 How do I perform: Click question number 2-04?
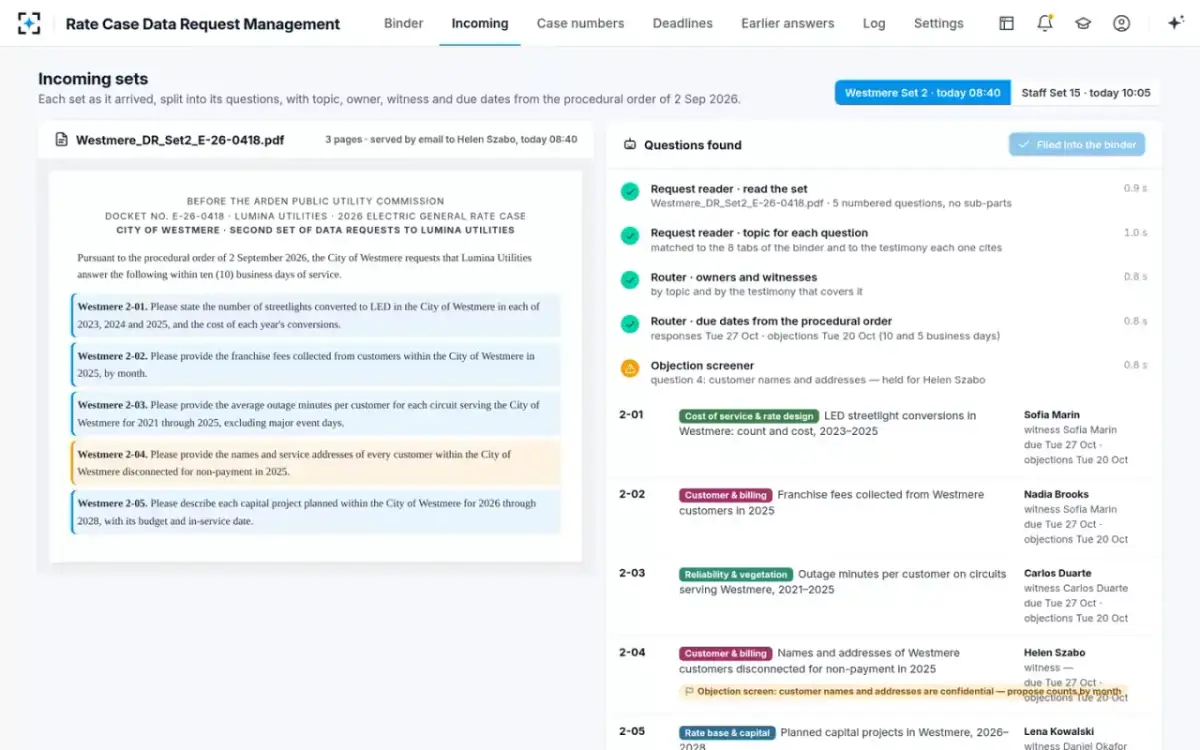pyautogui.click(x=632, y=652)
